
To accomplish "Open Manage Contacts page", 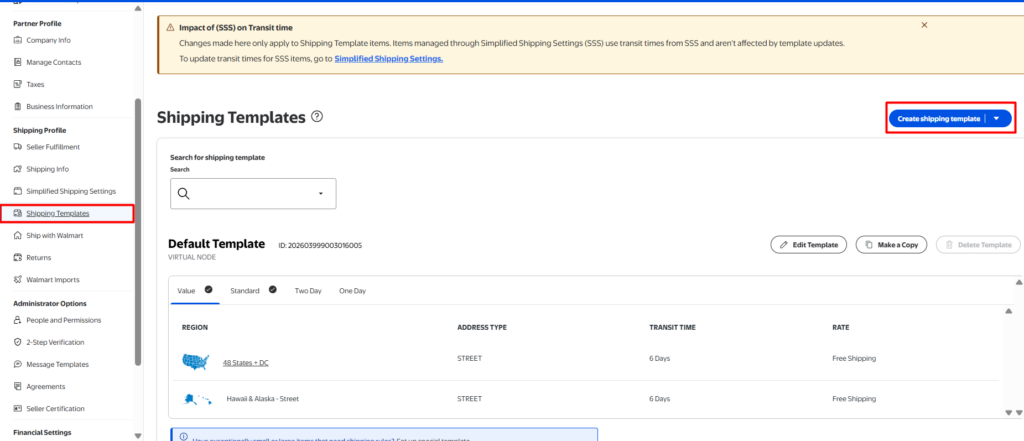I will click(54, 62).
